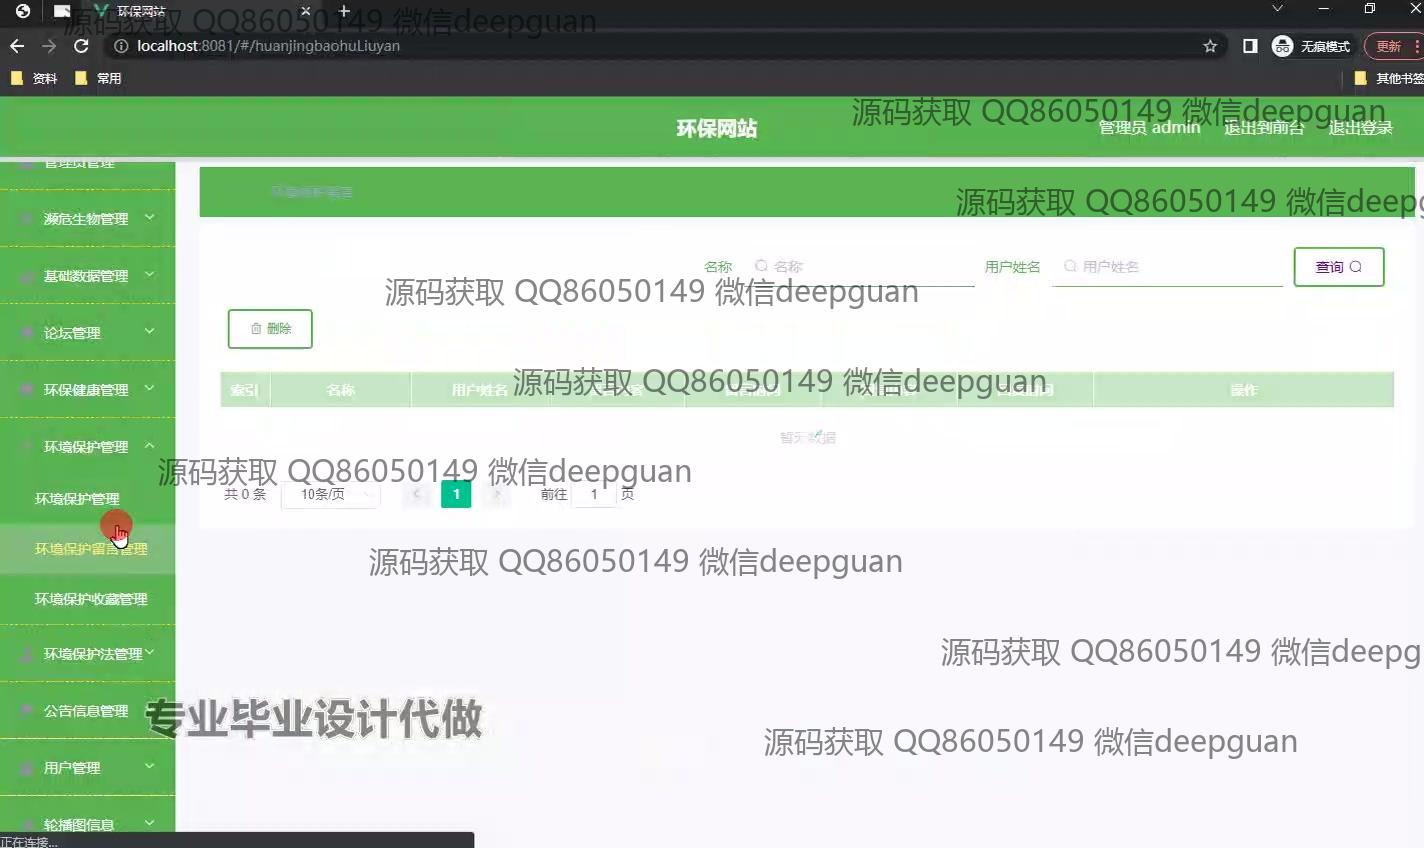This screenshot has height=848, width=1424.
Task: Open the 环境保护留言管理 submenu page
Action: [88, 549]
